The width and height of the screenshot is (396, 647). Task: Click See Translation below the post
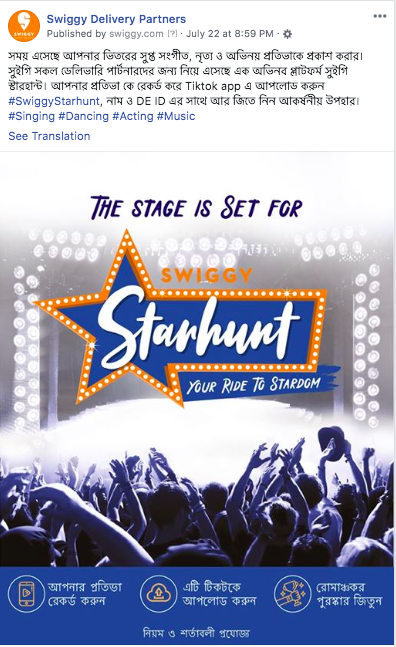49,136
